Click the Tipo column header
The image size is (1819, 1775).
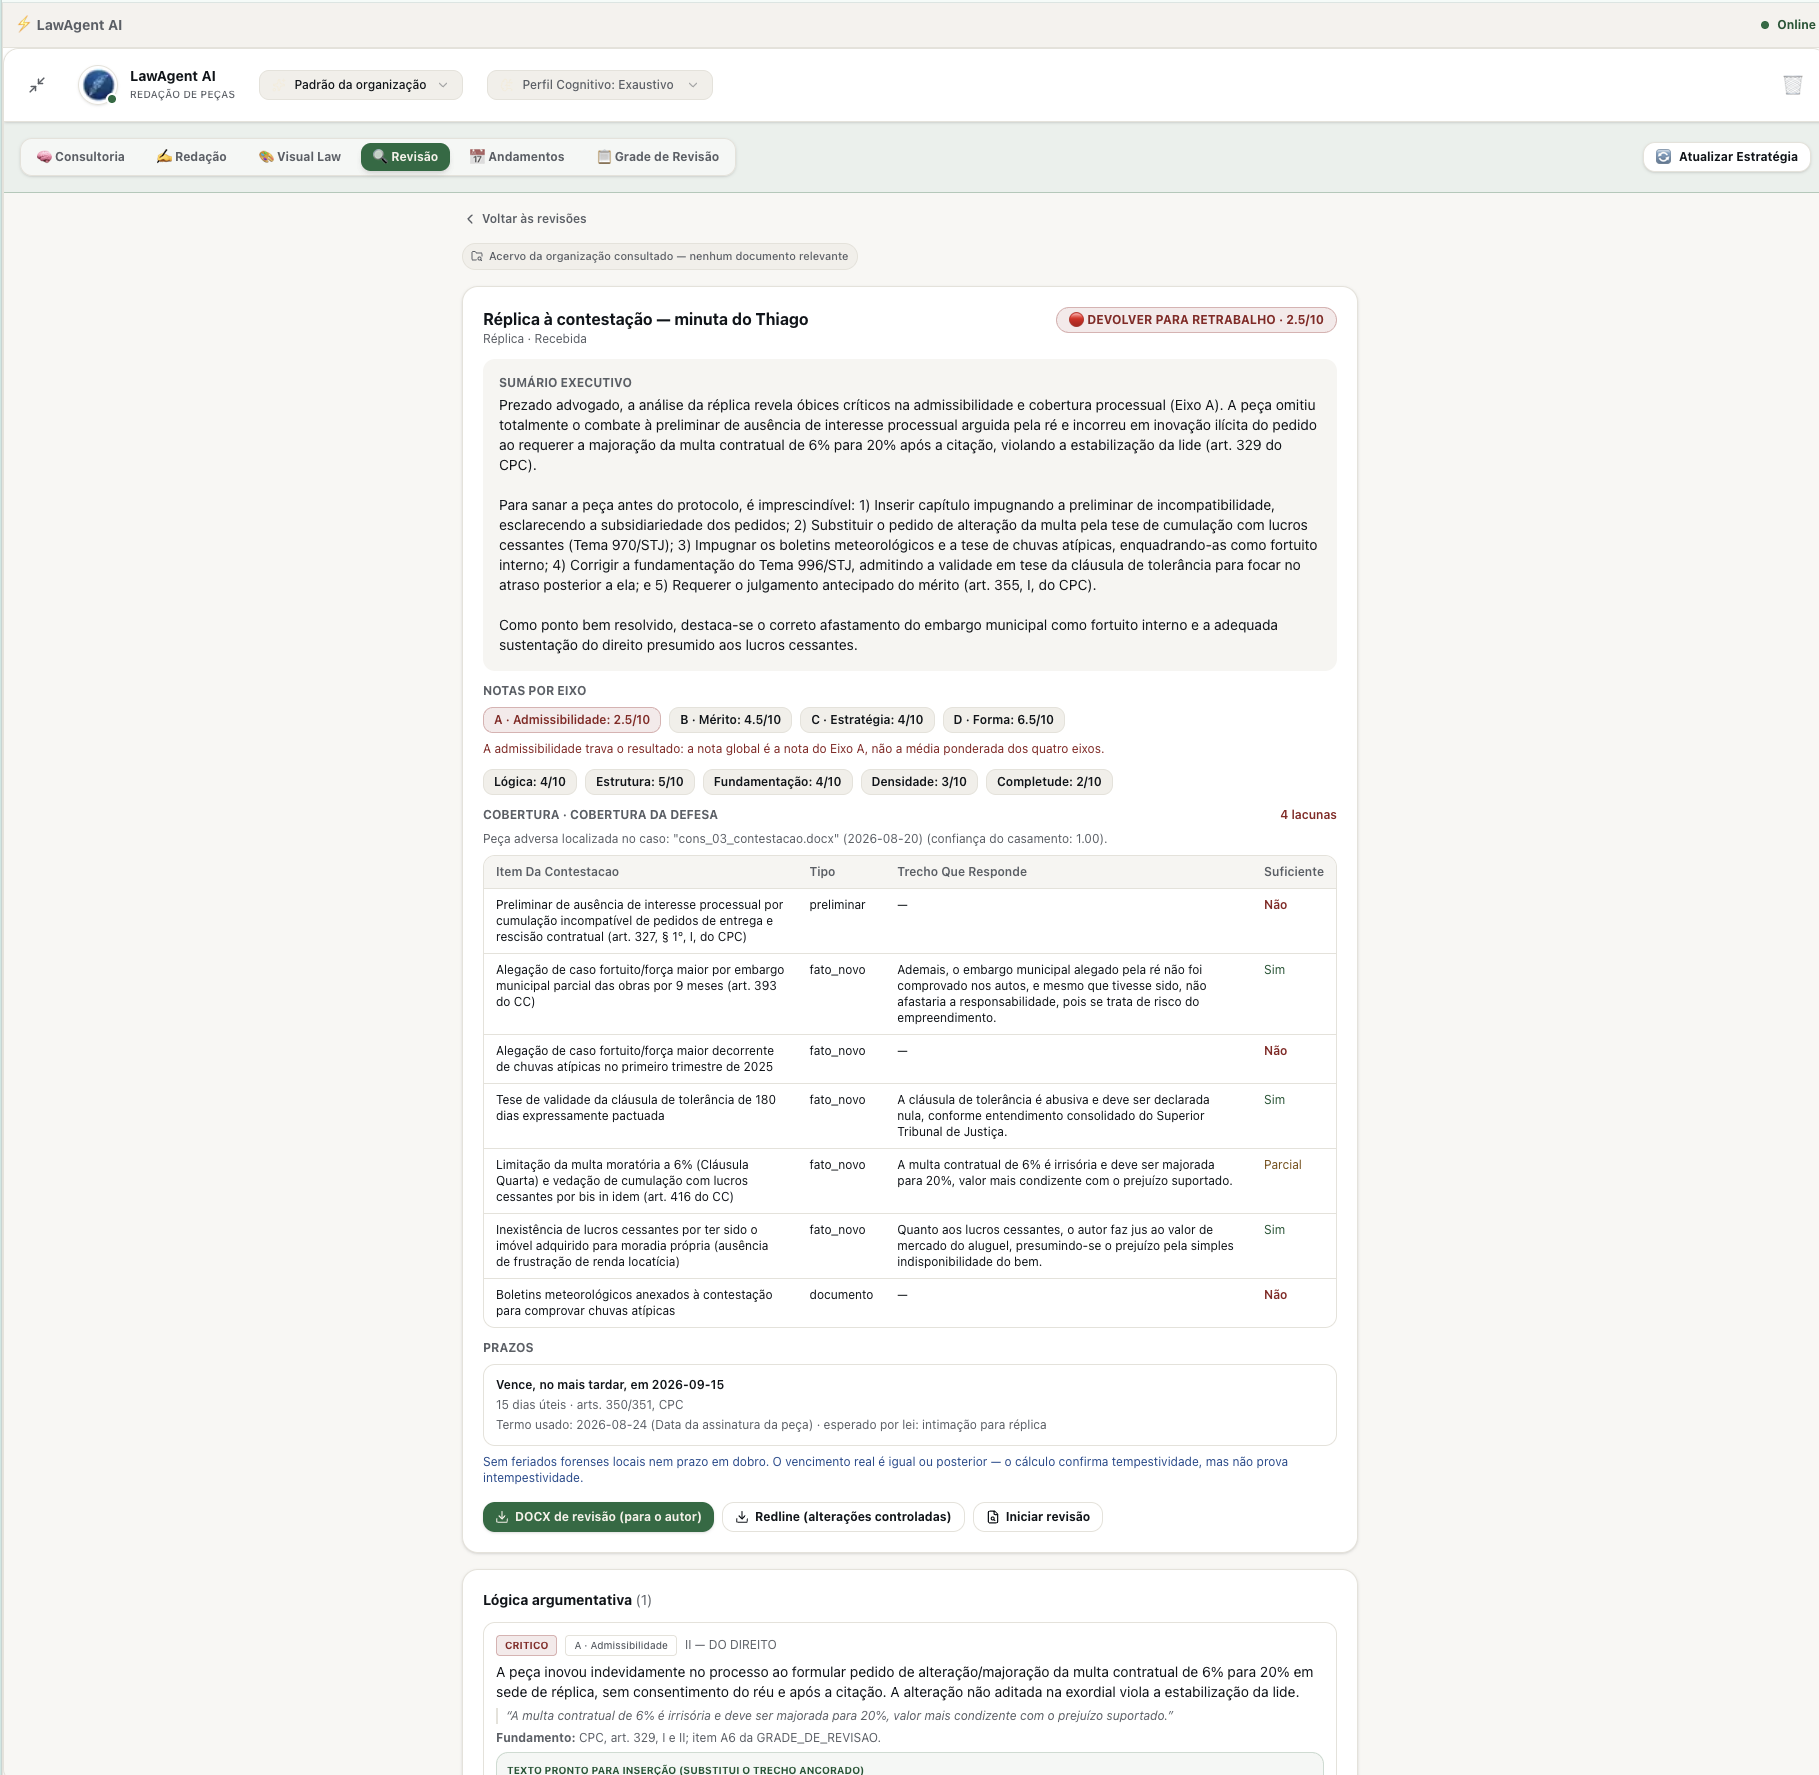pos(822,872)
